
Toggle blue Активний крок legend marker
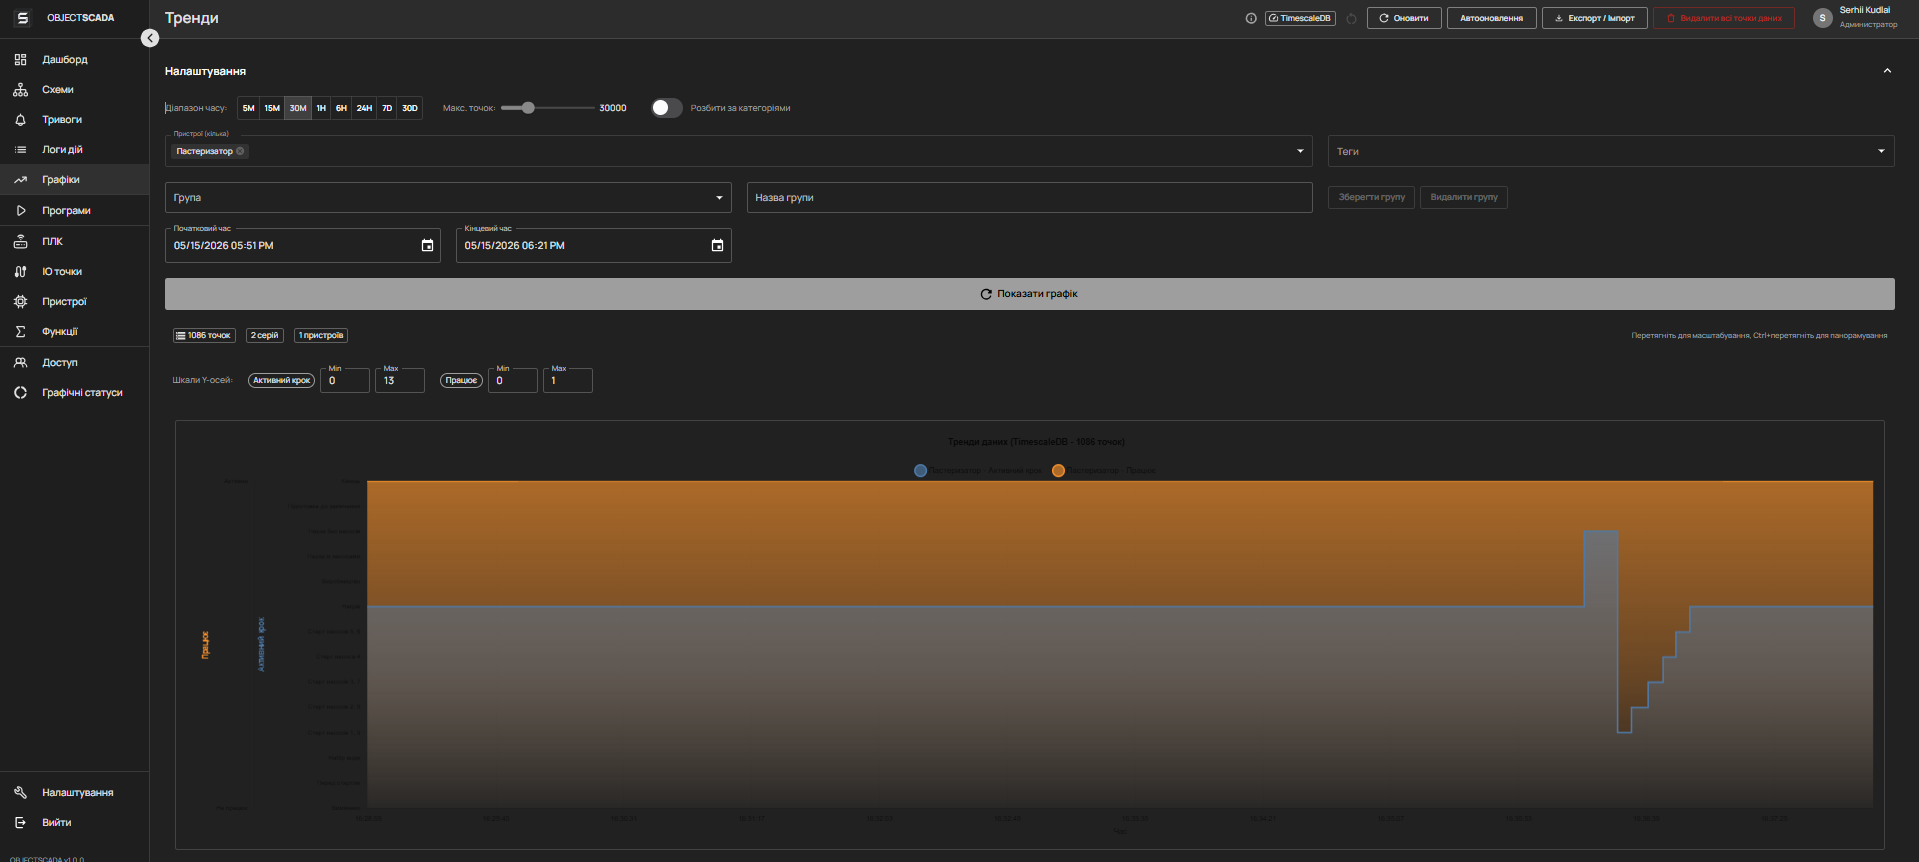tap(920, 471)
